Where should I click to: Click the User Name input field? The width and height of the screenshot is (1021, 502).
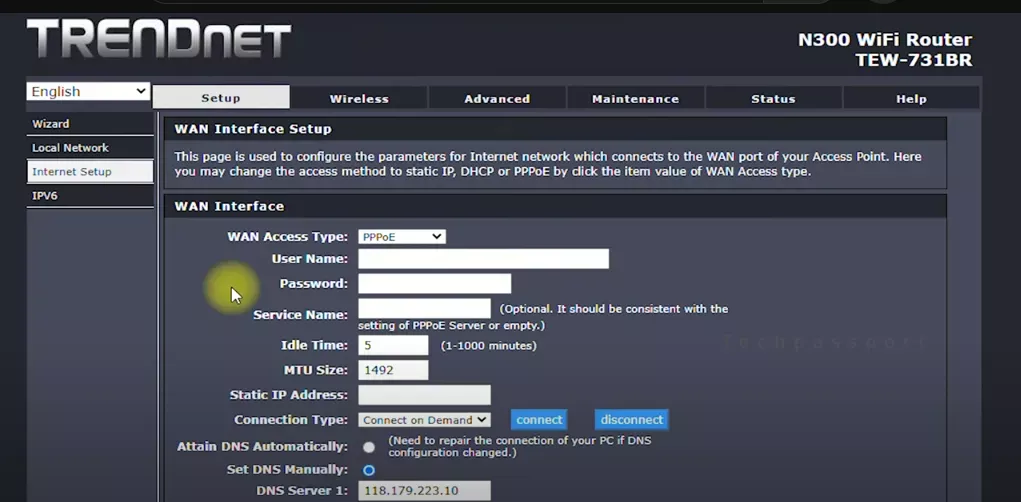(483, 259)
